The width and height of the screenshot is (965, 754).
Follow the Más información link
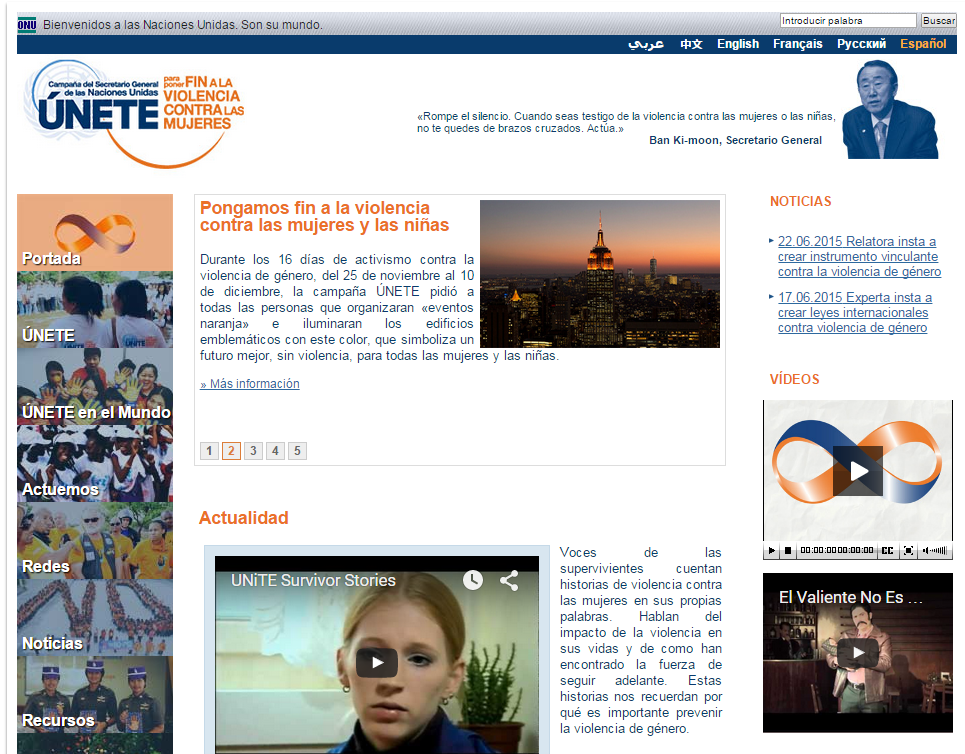[250, 383]
